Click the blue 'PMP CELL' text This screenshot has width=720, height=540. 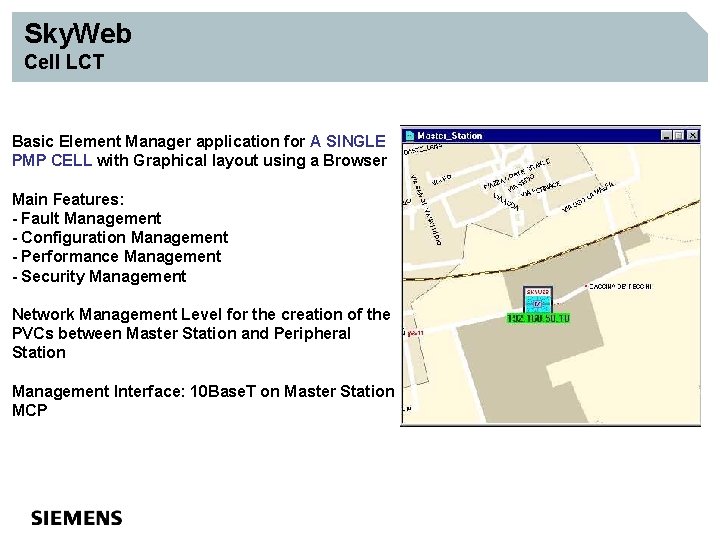click(52, 160)
